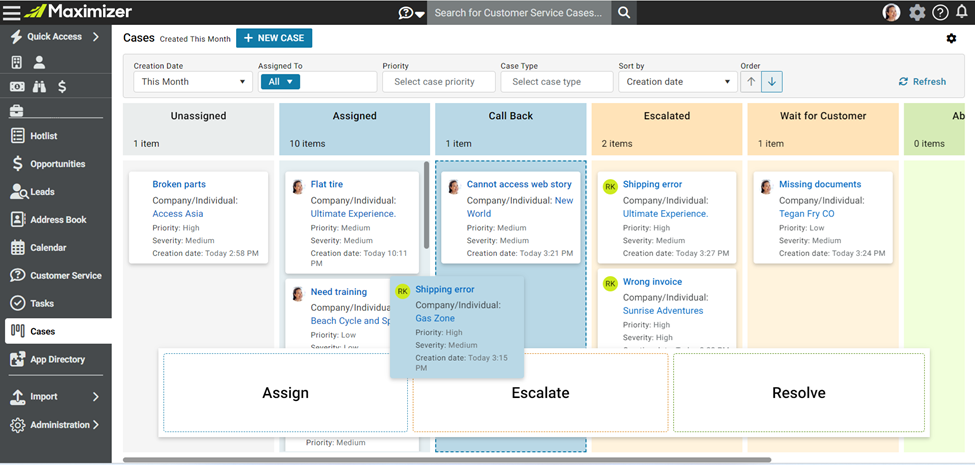Click the RK badge on Wrong invoice card
The width and height of the screenshot is (975, 465).
(611, 283)
